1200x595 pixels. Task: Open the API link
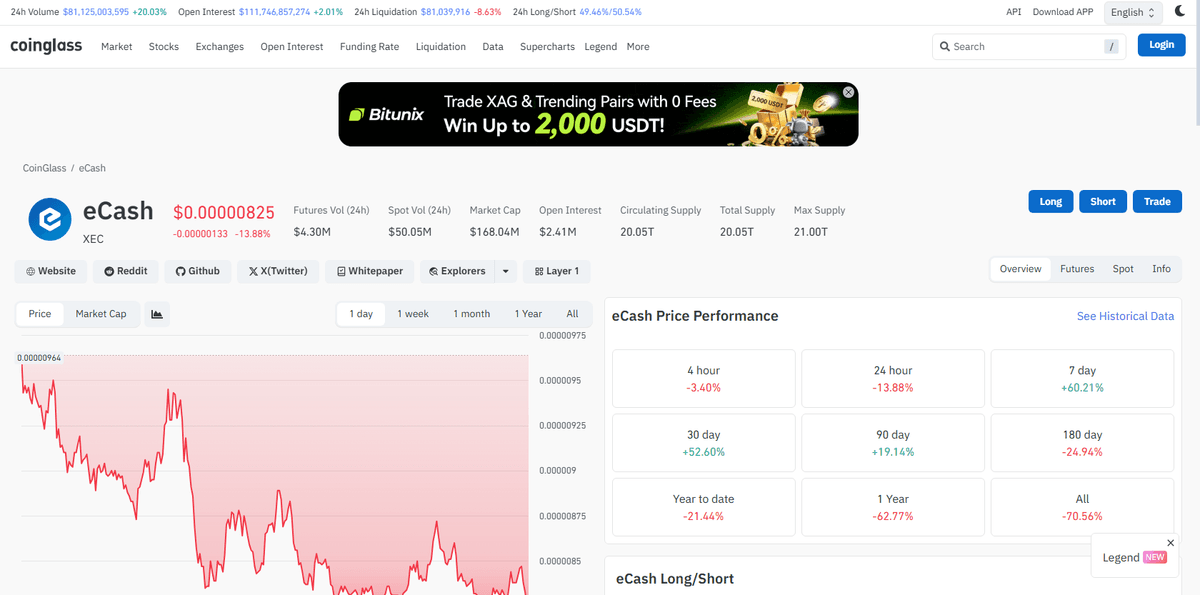point(1014,12)
